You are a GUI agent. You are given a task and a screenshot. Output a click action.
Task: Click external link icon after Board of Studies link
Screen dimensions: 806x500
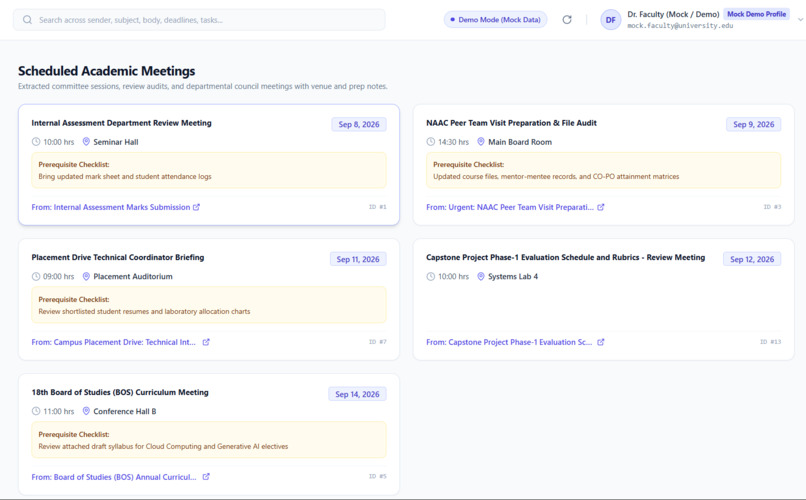pos(206,476)
